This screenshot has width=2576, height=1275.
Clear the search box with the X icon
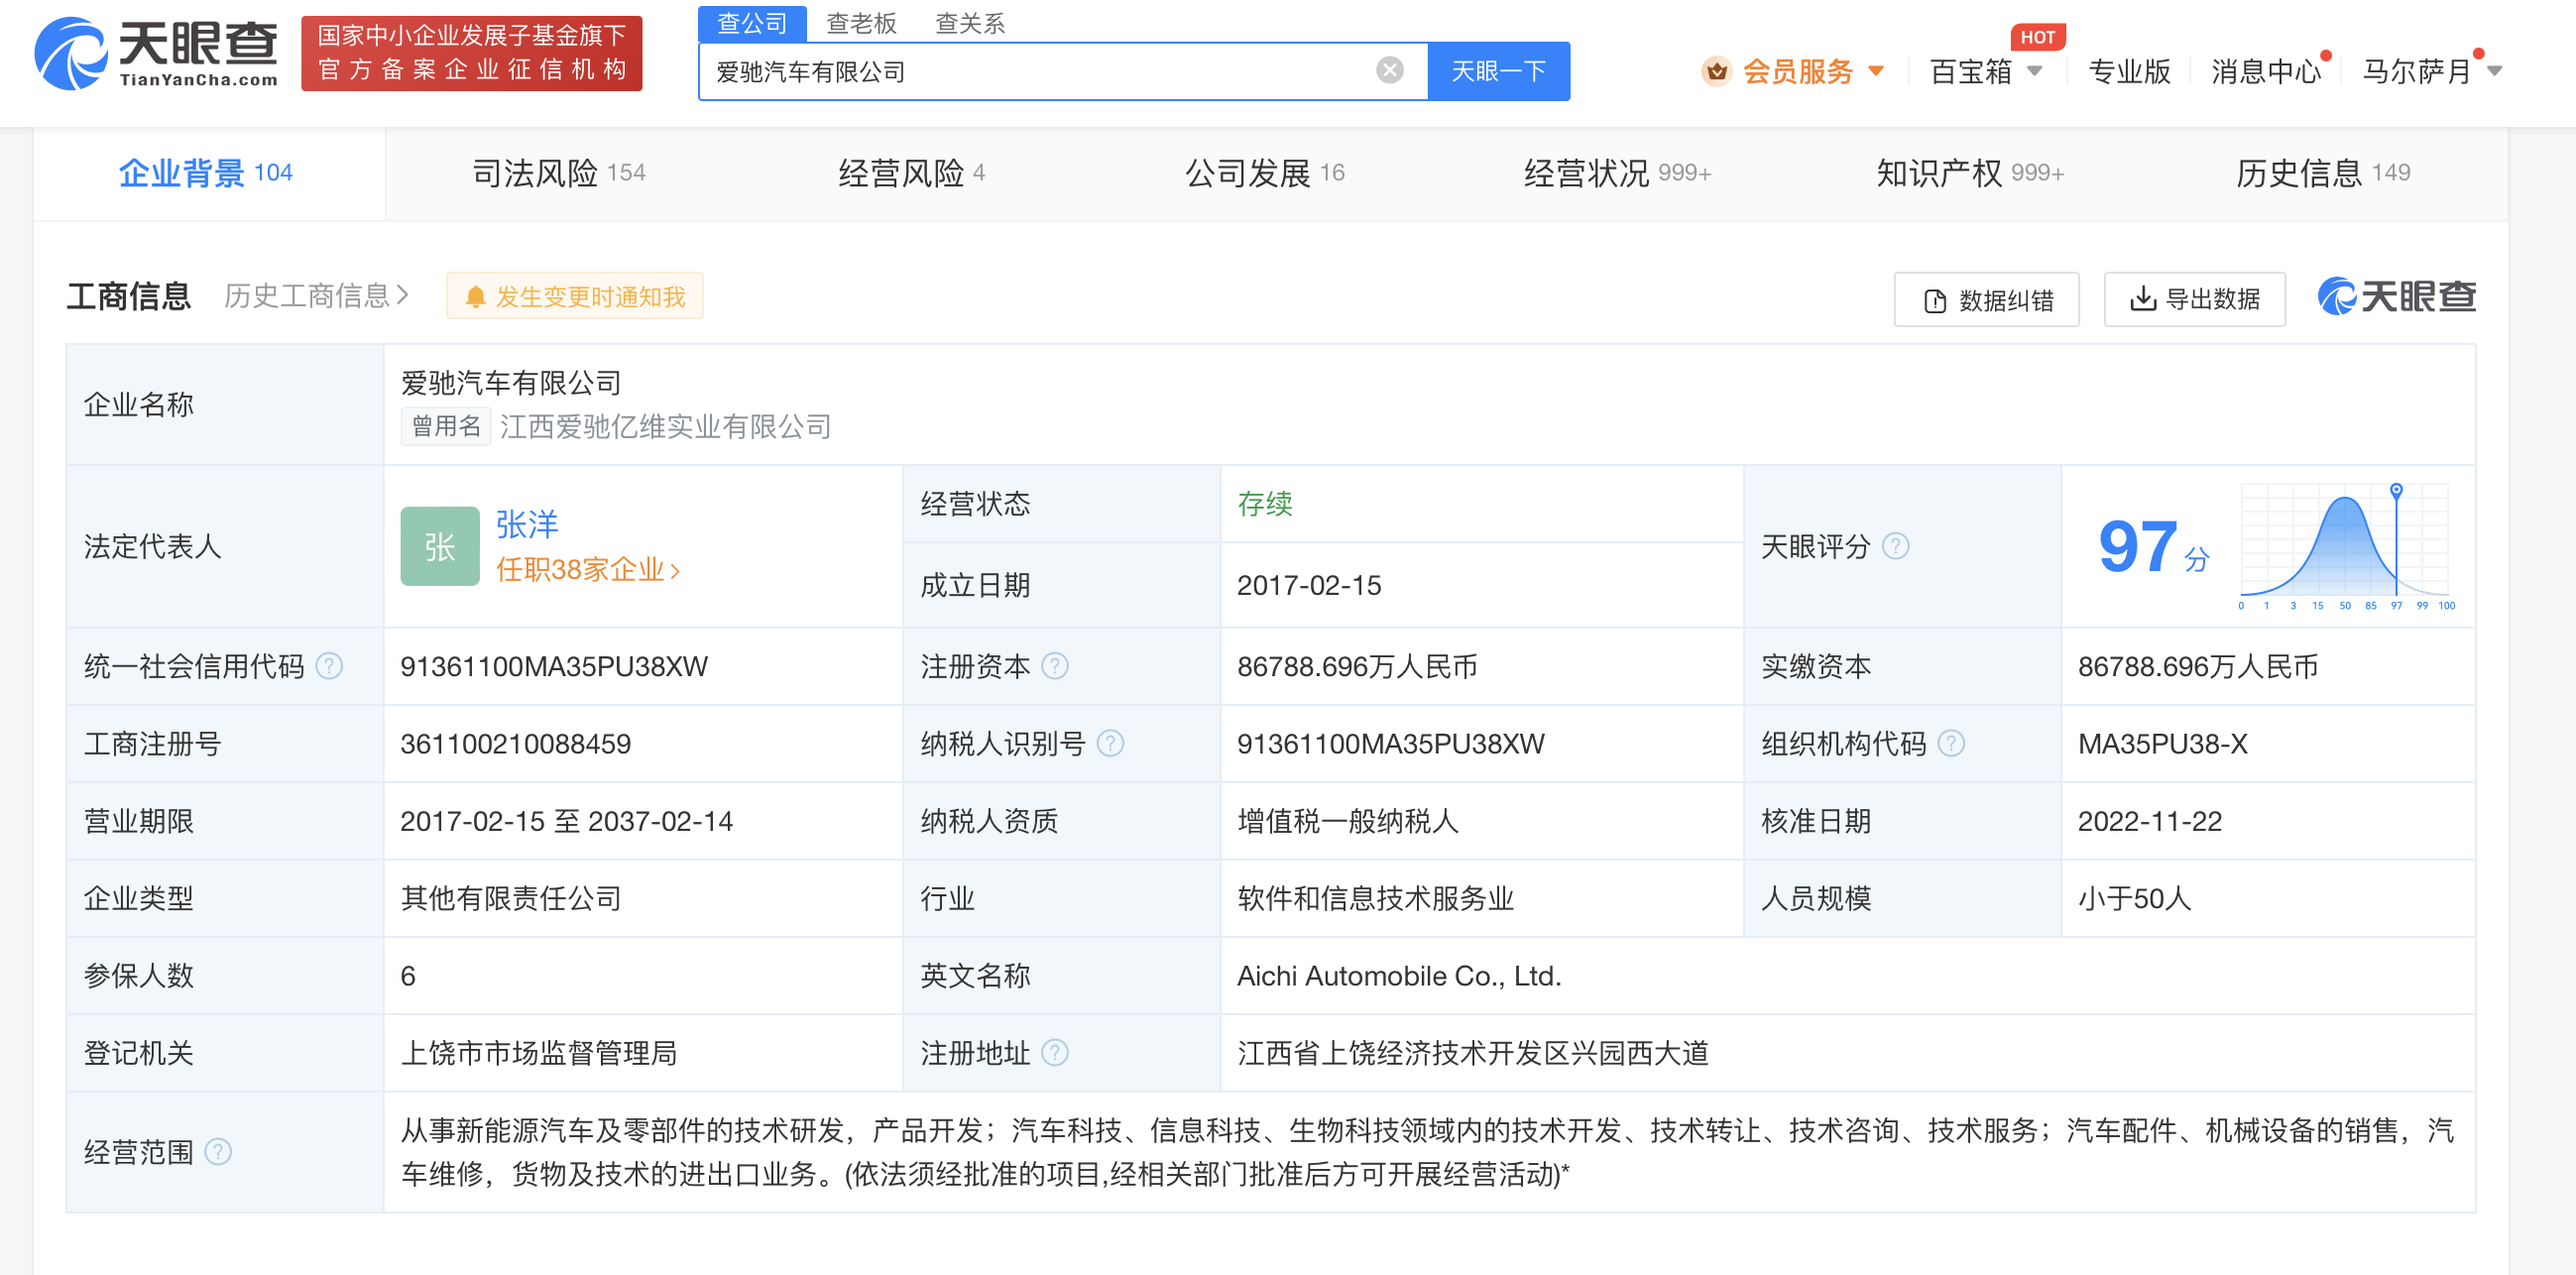tap(1389, 70)
